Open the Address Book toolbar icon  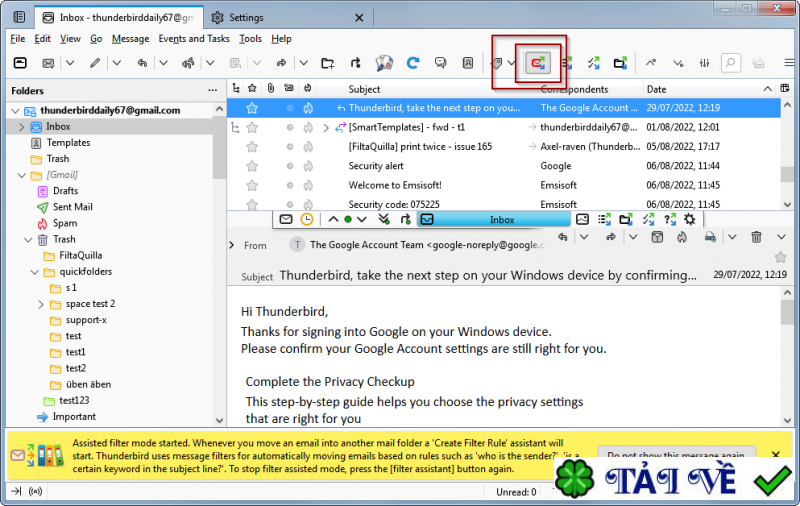pyautogui.click(x=467, y=63)
